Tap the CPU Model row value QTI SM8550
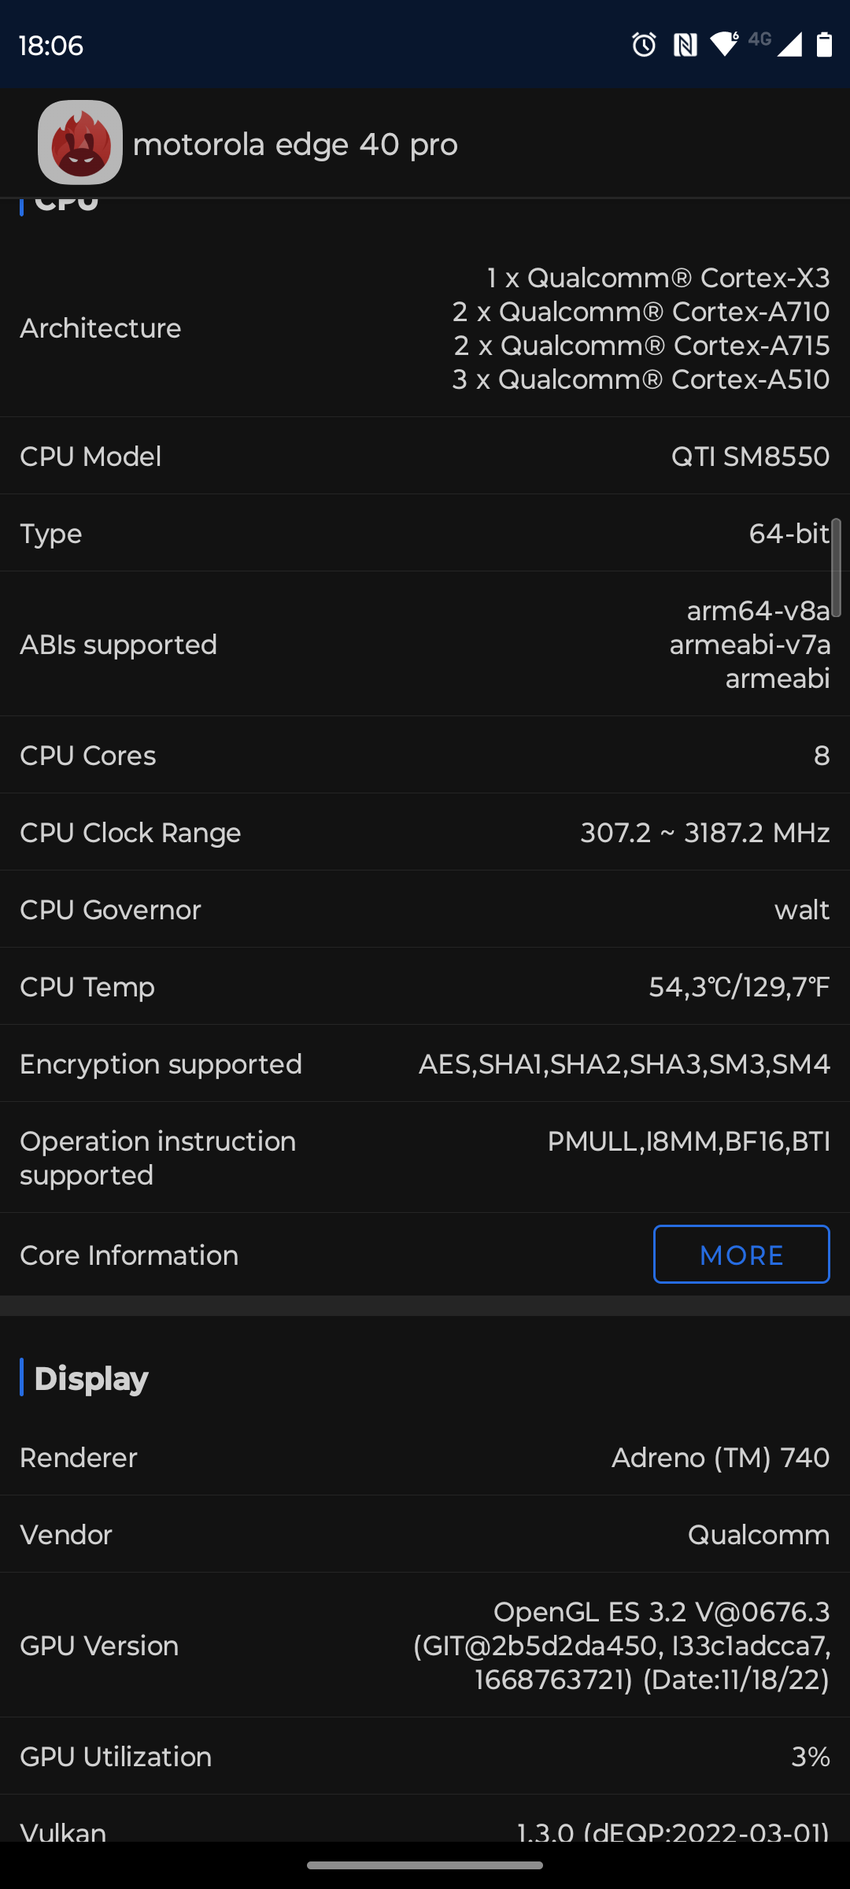Image resolution: width=850 pixels, height=1889 pixels. [x=750, y=457]
